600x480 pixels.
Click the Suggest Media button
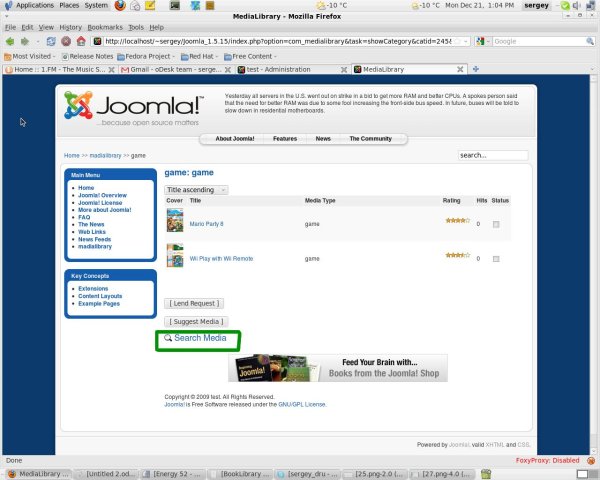click(x=196, y=322)
